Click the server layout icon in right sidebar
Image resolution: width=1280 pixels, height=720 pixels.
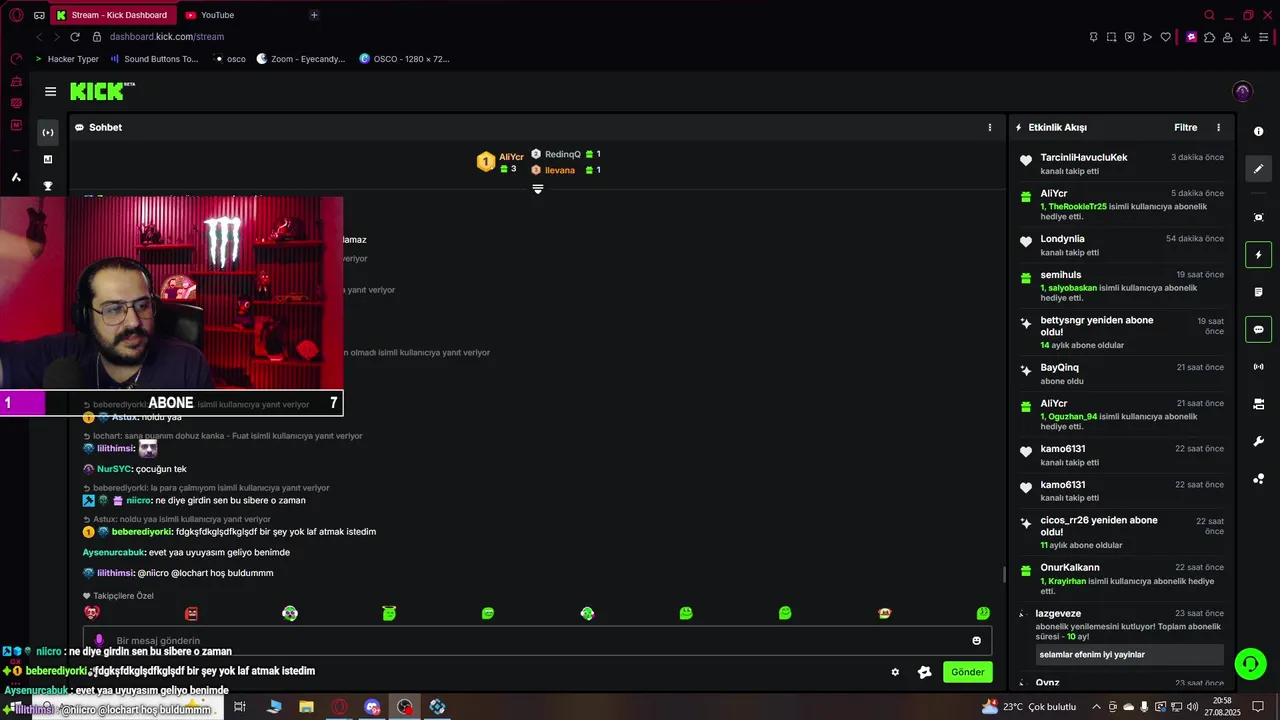1258,404
